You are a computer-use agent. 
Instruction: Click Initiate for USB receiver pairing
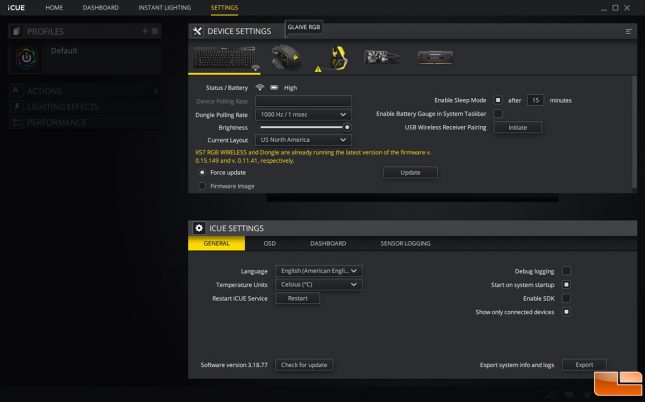pos(517,128)
